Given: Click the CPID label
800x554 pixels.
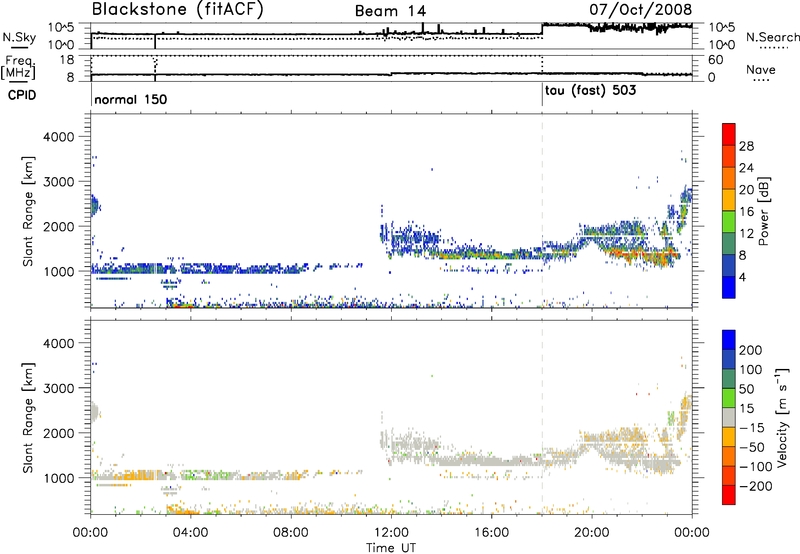Looking at the screenshot, I should click(22, 95).
